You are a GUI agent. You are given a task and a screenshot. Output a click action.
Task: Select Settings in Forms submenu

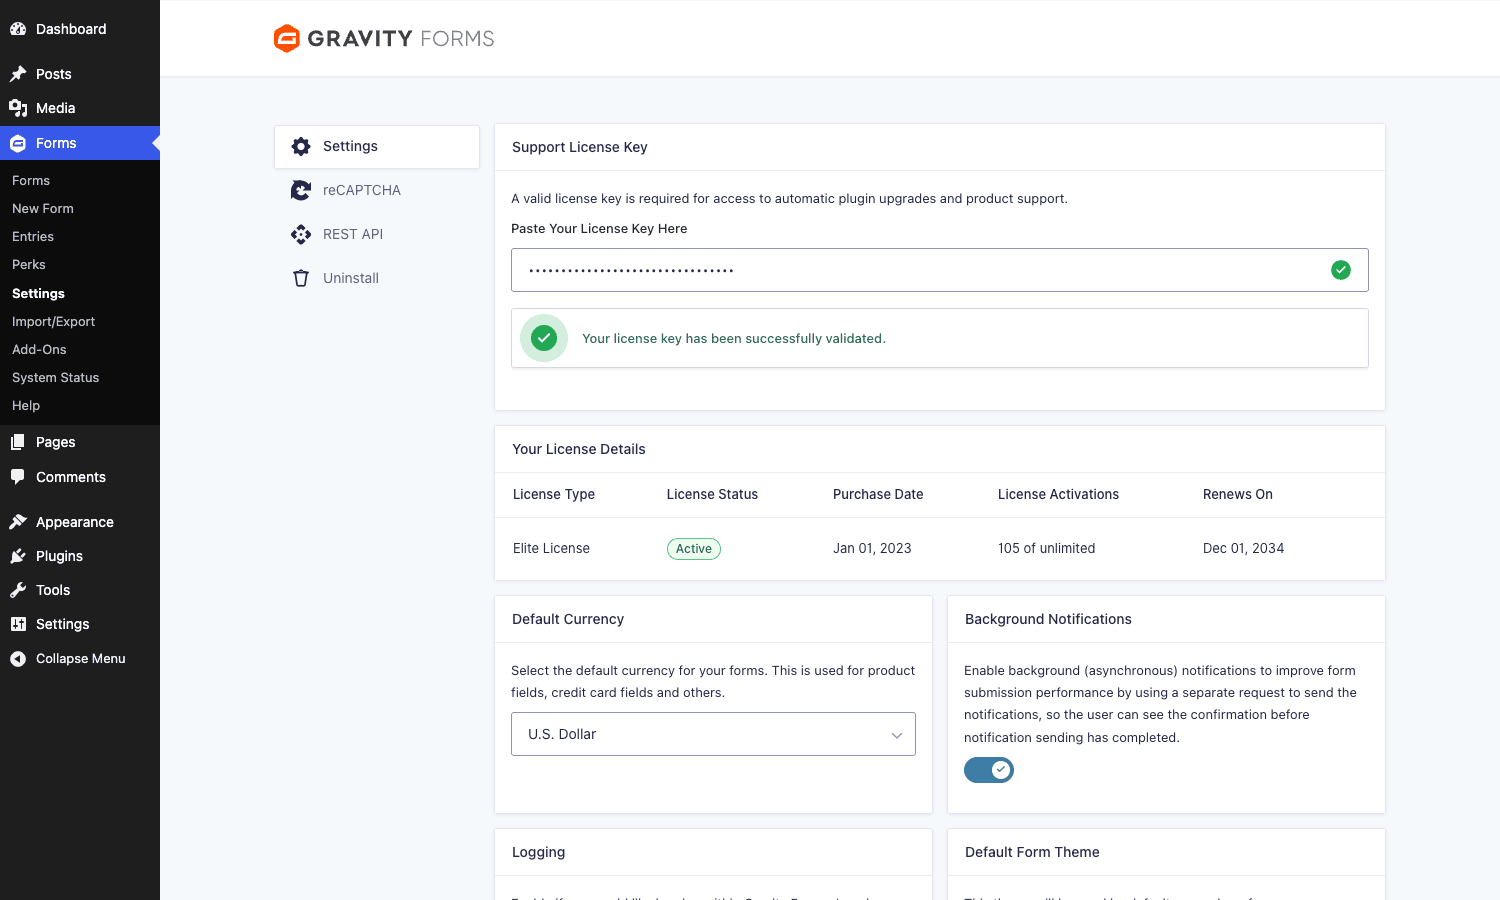tap(38, 293)
